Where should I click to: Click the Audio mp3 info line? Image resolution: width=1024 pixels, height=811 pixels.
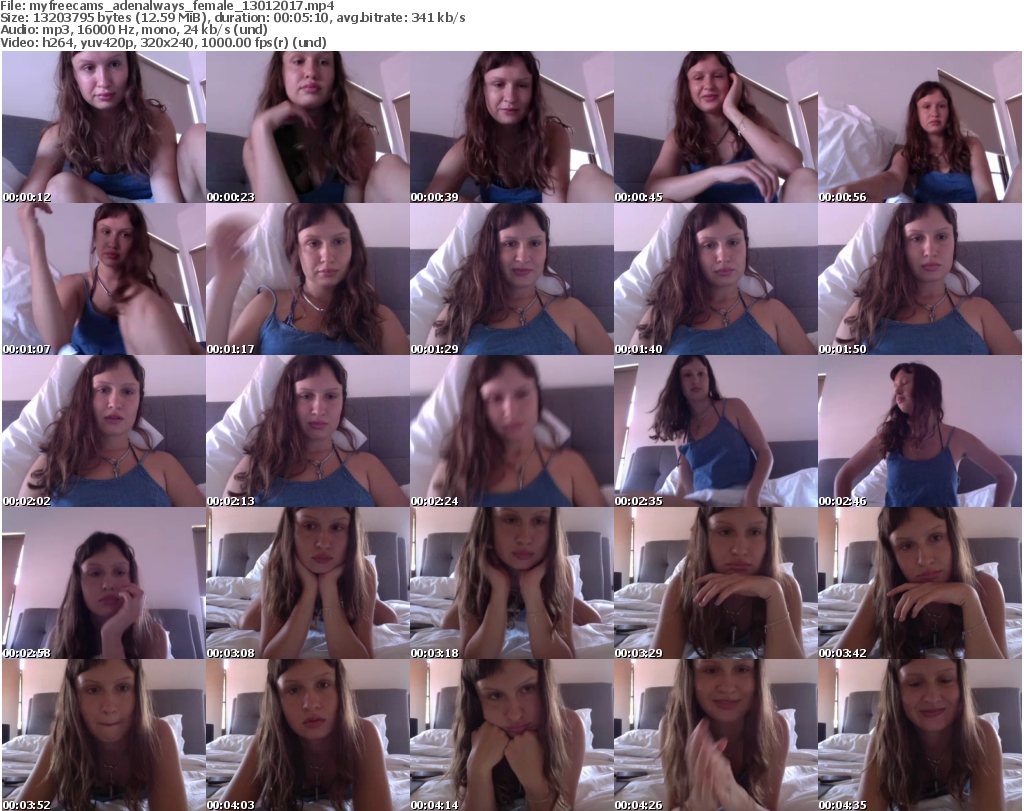[134, 30]
